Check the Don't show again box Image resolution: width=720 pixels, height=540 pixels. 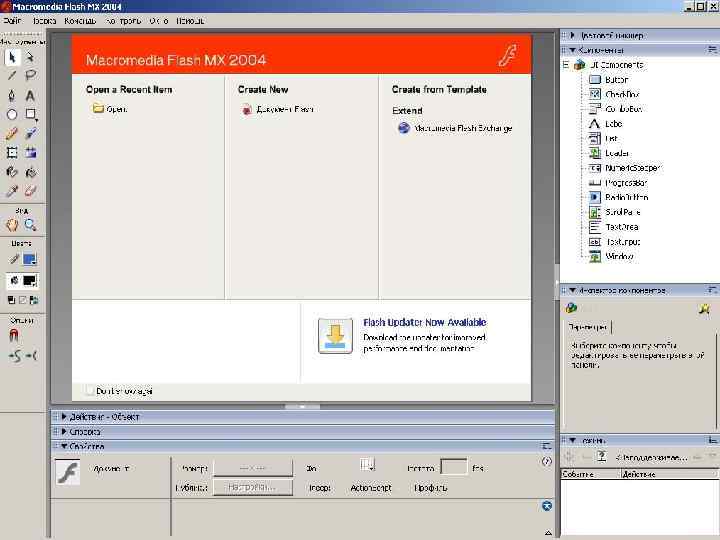(x=90, y=391)
